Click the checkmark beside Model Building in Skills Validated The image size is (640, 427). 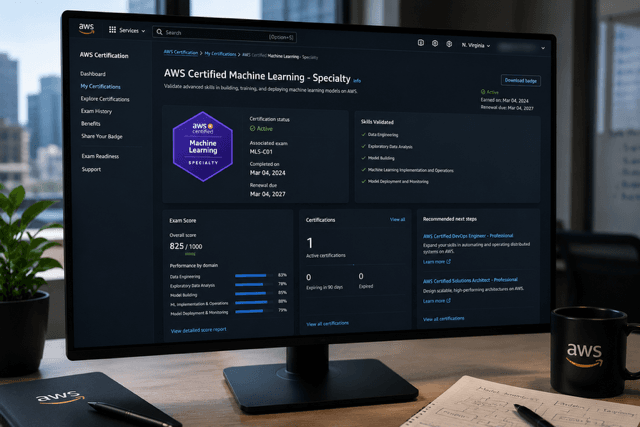point(363,158)
